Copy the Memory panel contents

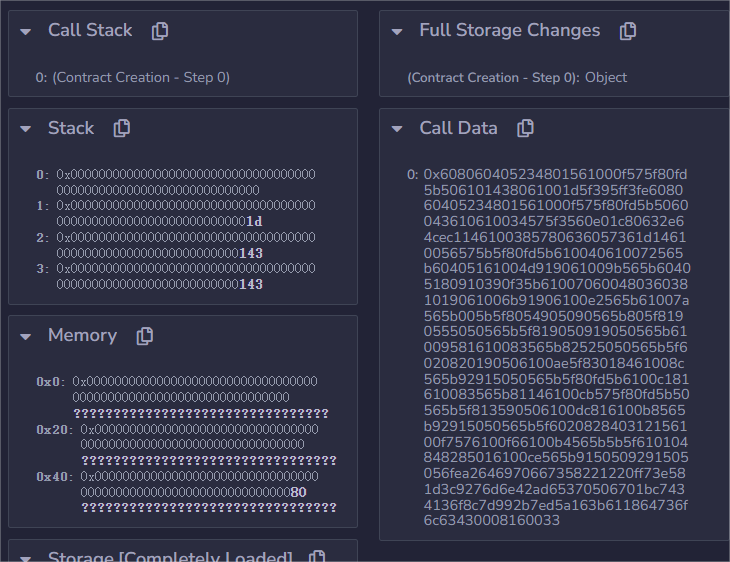[x=145, y=336]
